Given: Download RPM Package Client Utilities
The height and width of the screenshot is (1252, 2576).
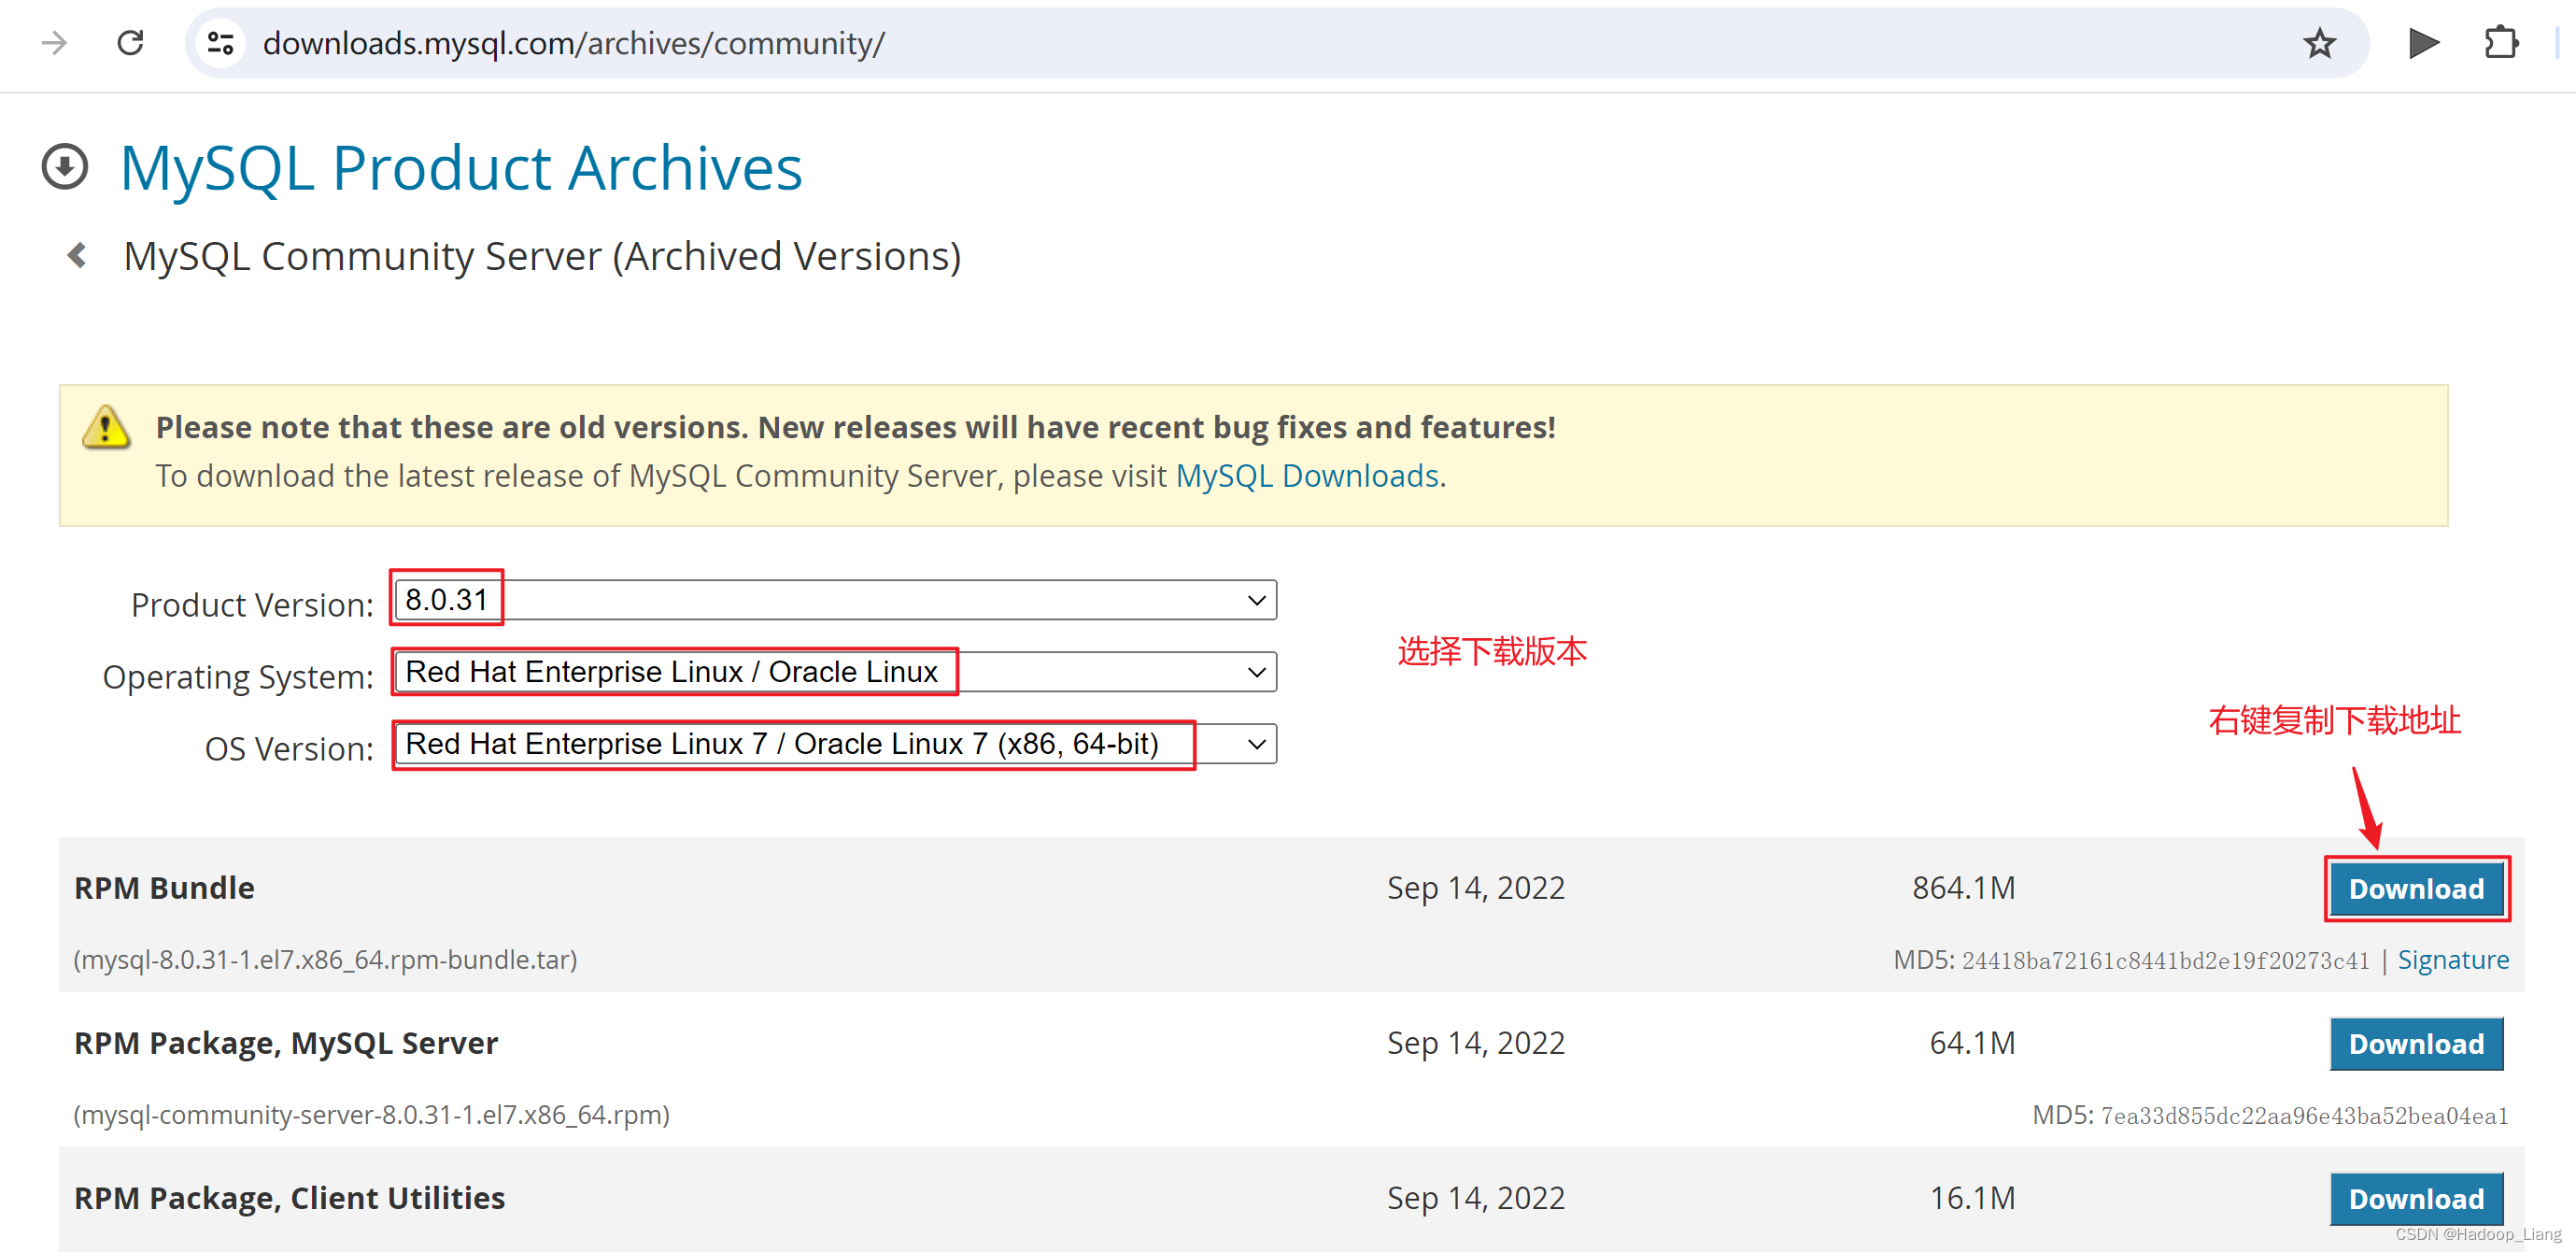Looking at the screenshot, I should click(2415, 1198).
